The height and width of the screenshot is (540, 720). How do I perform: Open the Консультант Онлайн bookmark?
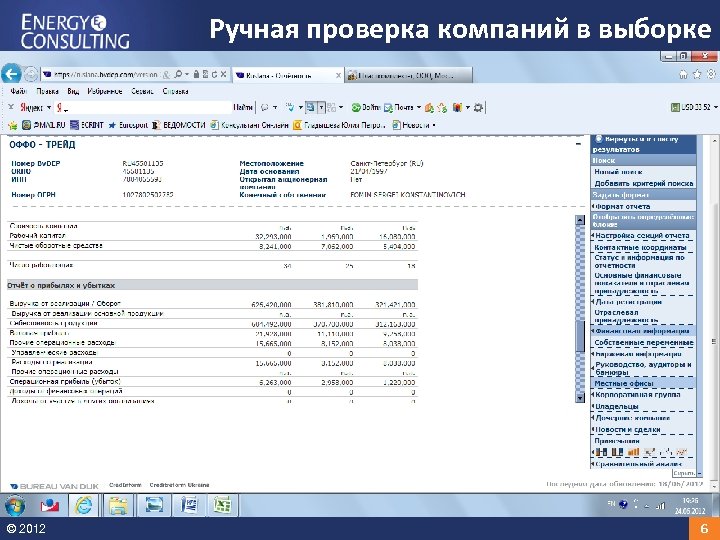[x=249, y=125]
